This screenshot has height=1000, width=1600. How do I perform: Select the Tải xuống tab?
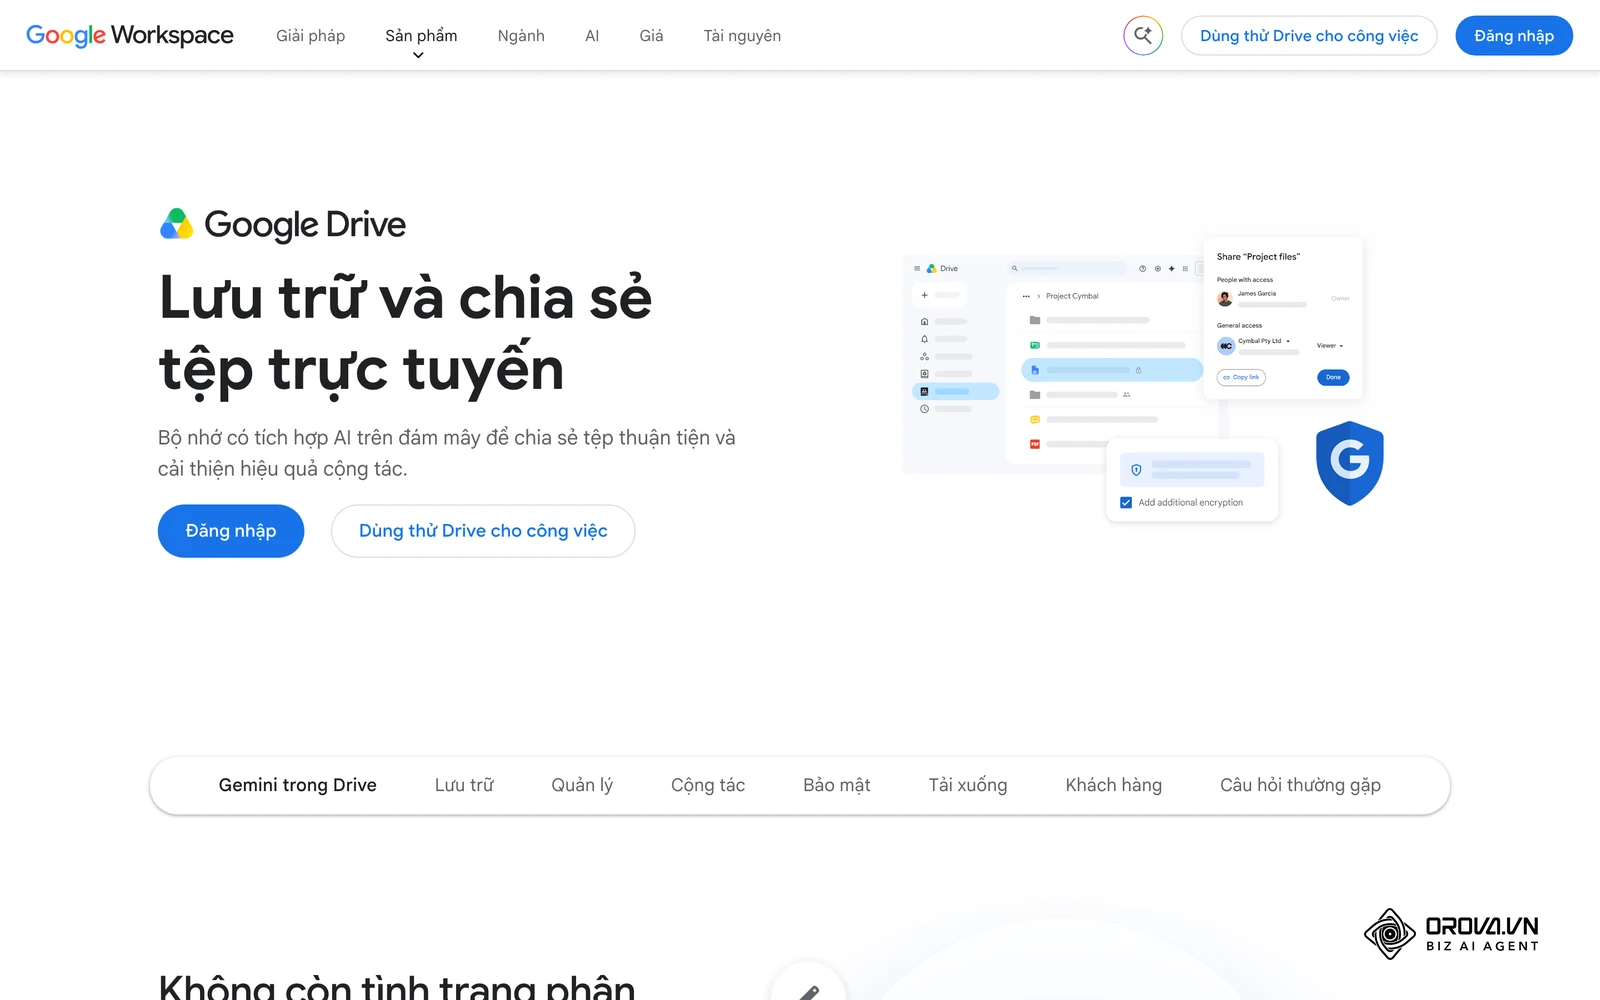[968, 785]
